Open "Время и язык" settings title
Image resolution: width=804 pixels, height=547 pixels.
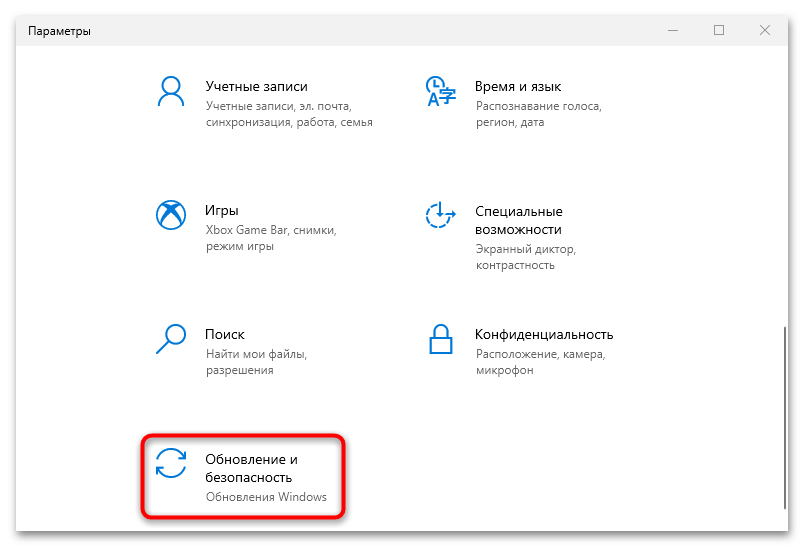518,86
